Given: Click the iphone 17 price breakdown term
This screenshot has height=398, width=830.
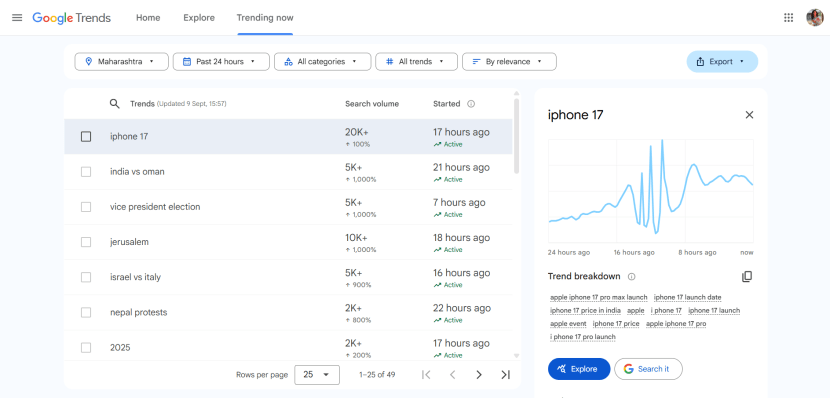Looking at the screenshot, I should point(616,324).
